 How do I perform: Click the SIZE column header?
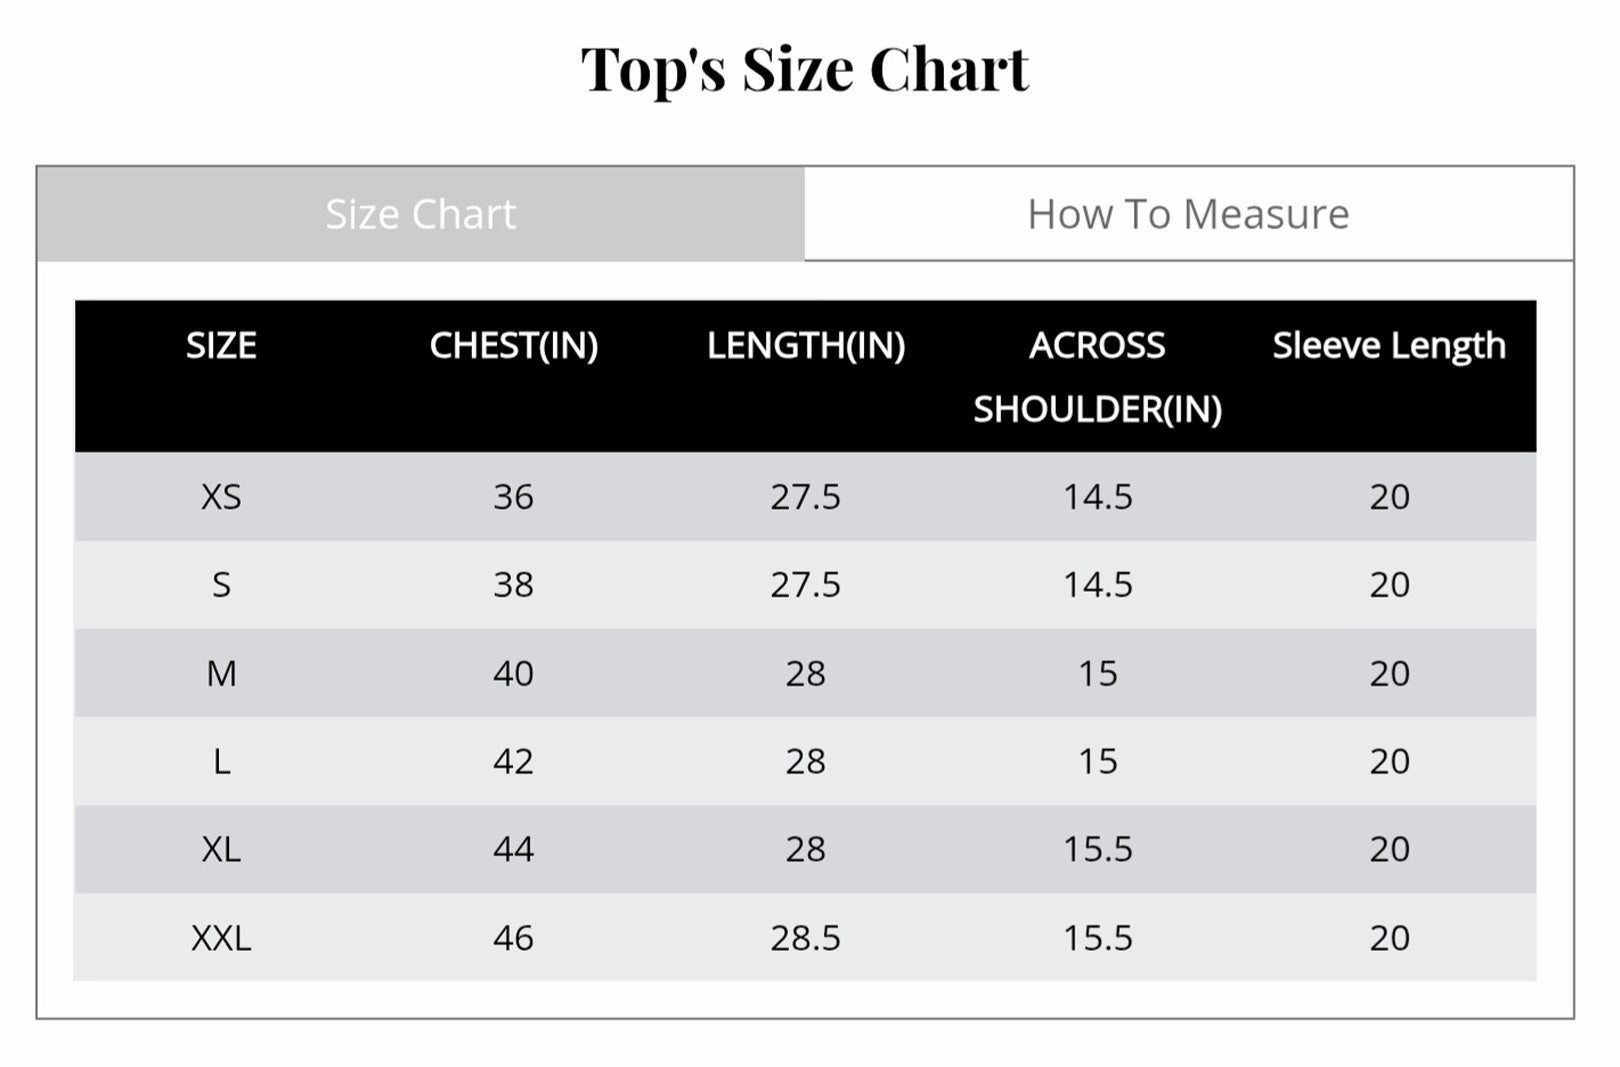[221, 346]
